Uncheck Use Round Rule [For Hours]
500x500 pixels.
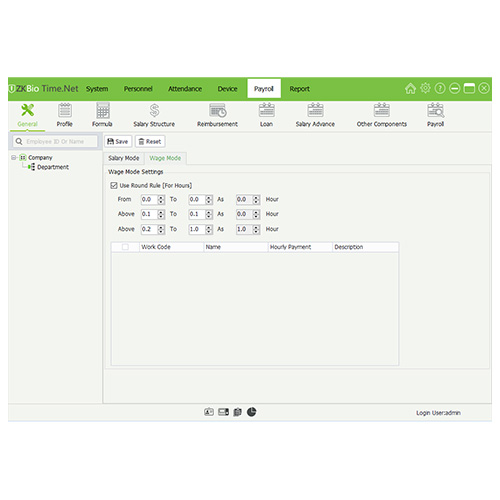(x=114, y=185)
